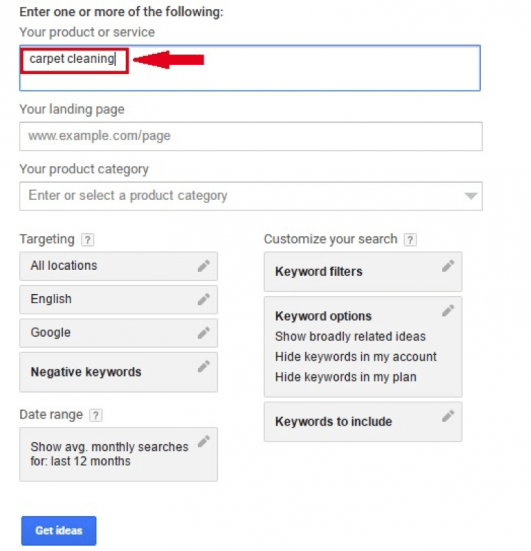The width and height of the screenshot is (531, 551).
Task: Click Date range help question mark
Action: point(96,415)
